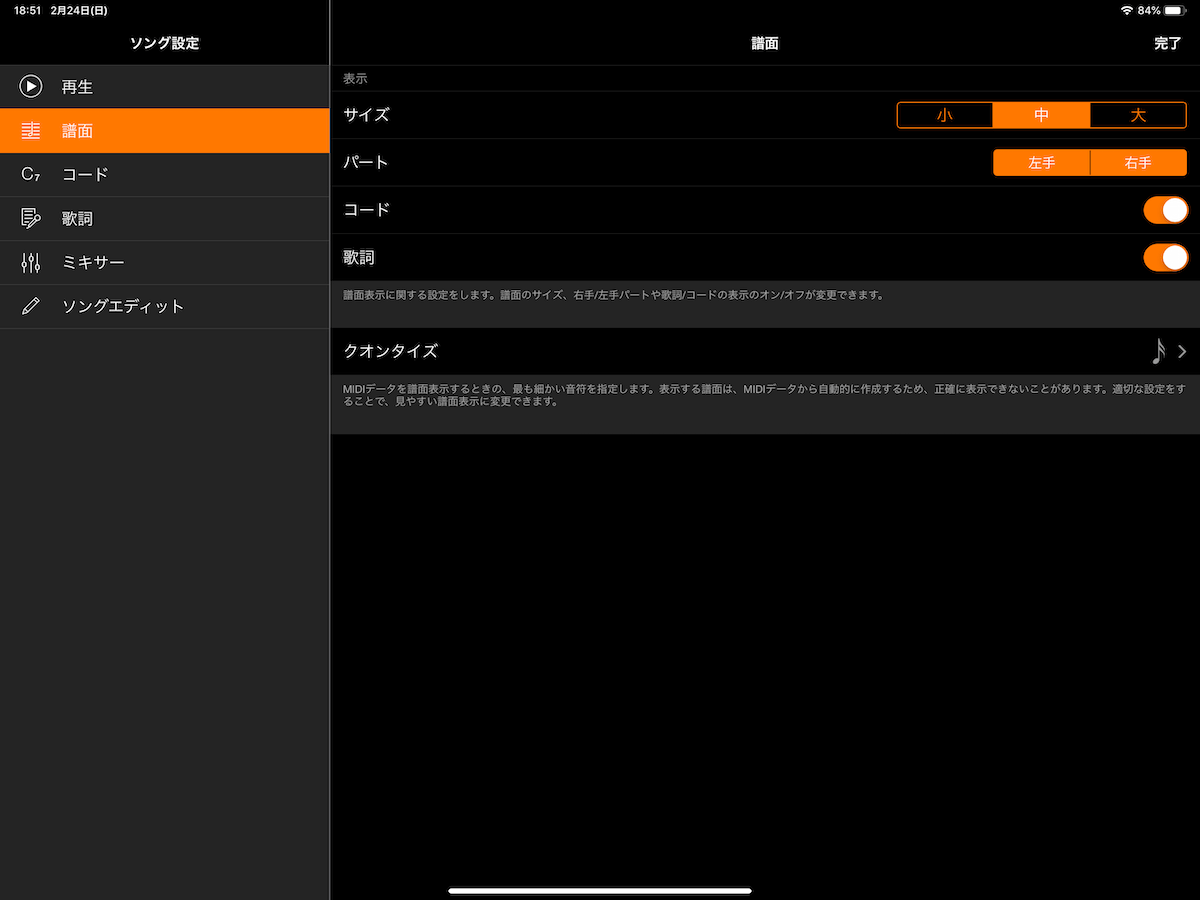The image size is (1200, 900).
Task: Click the Wi-Fi status icon
Action: point(1127,10)
